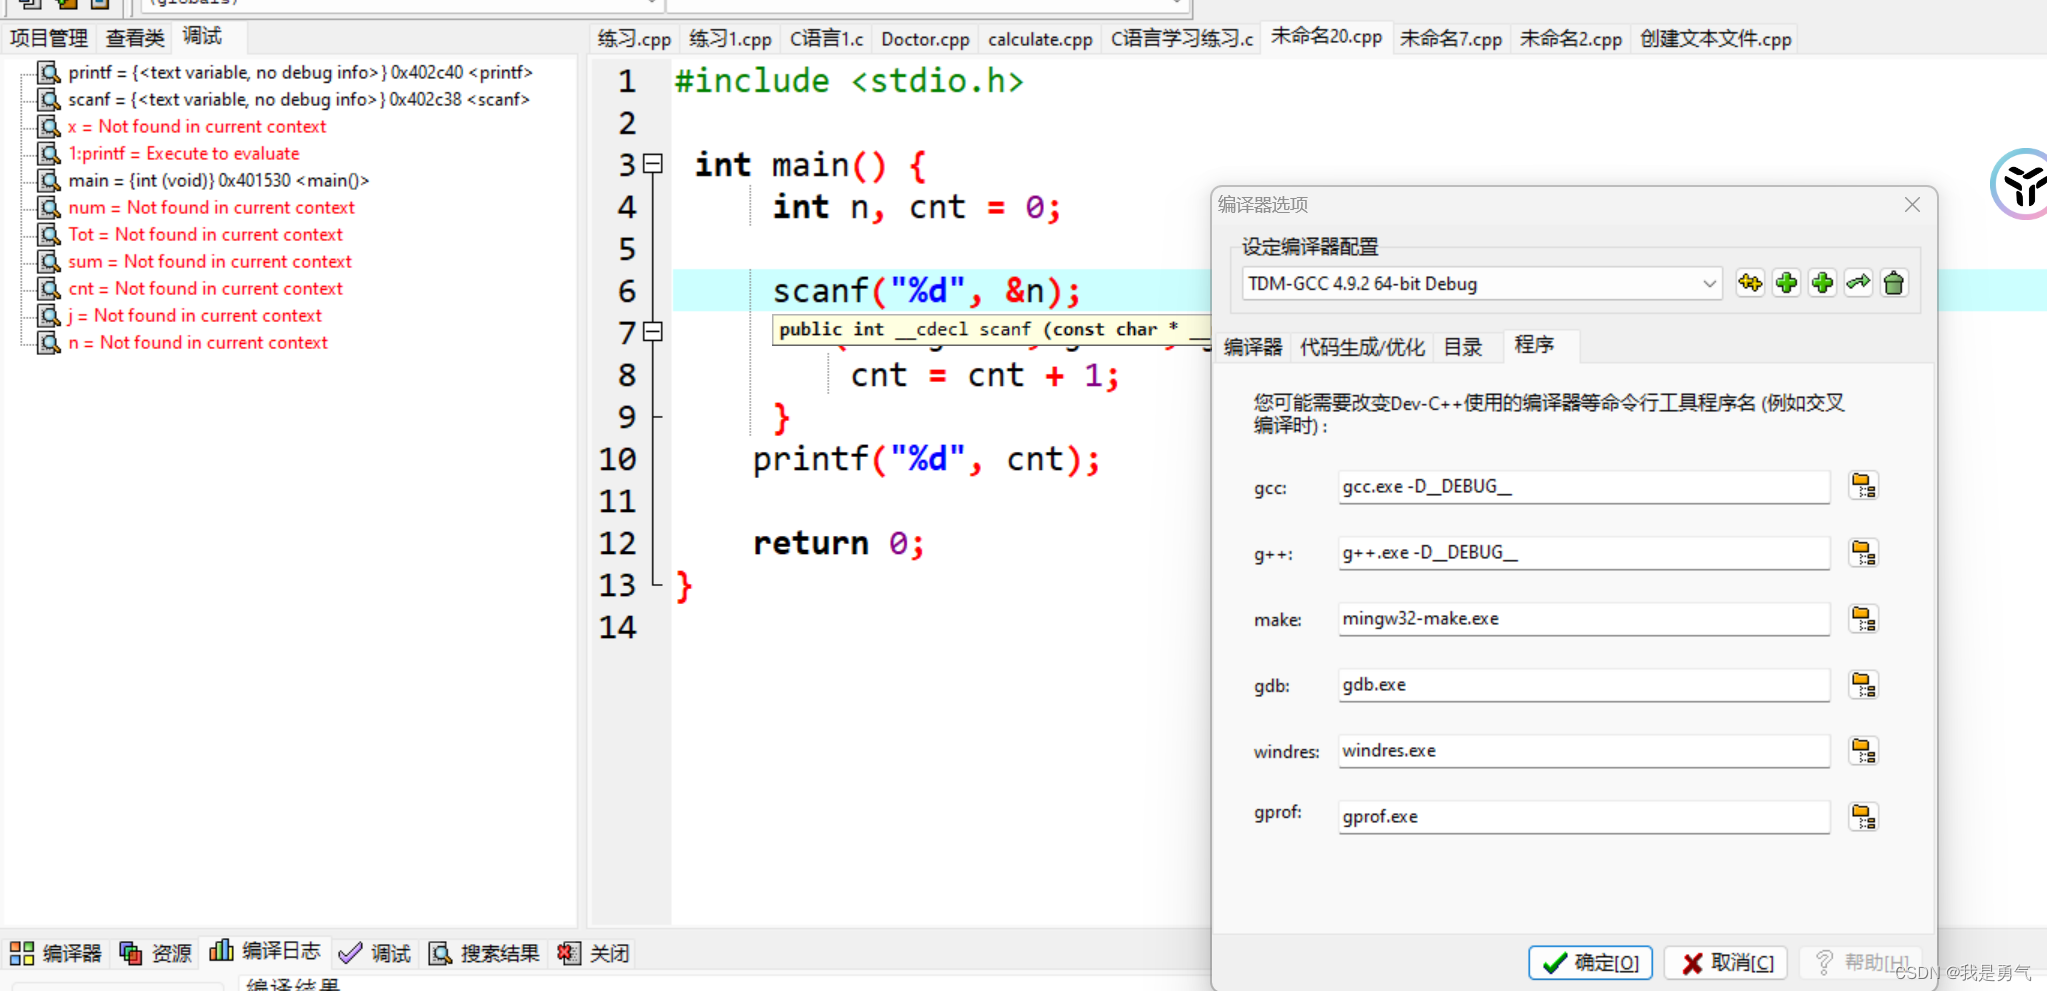This screenshot has width=2047, height=991.
Task: Delete the selected compiler set with trash icon
Action: [1894, 283]
